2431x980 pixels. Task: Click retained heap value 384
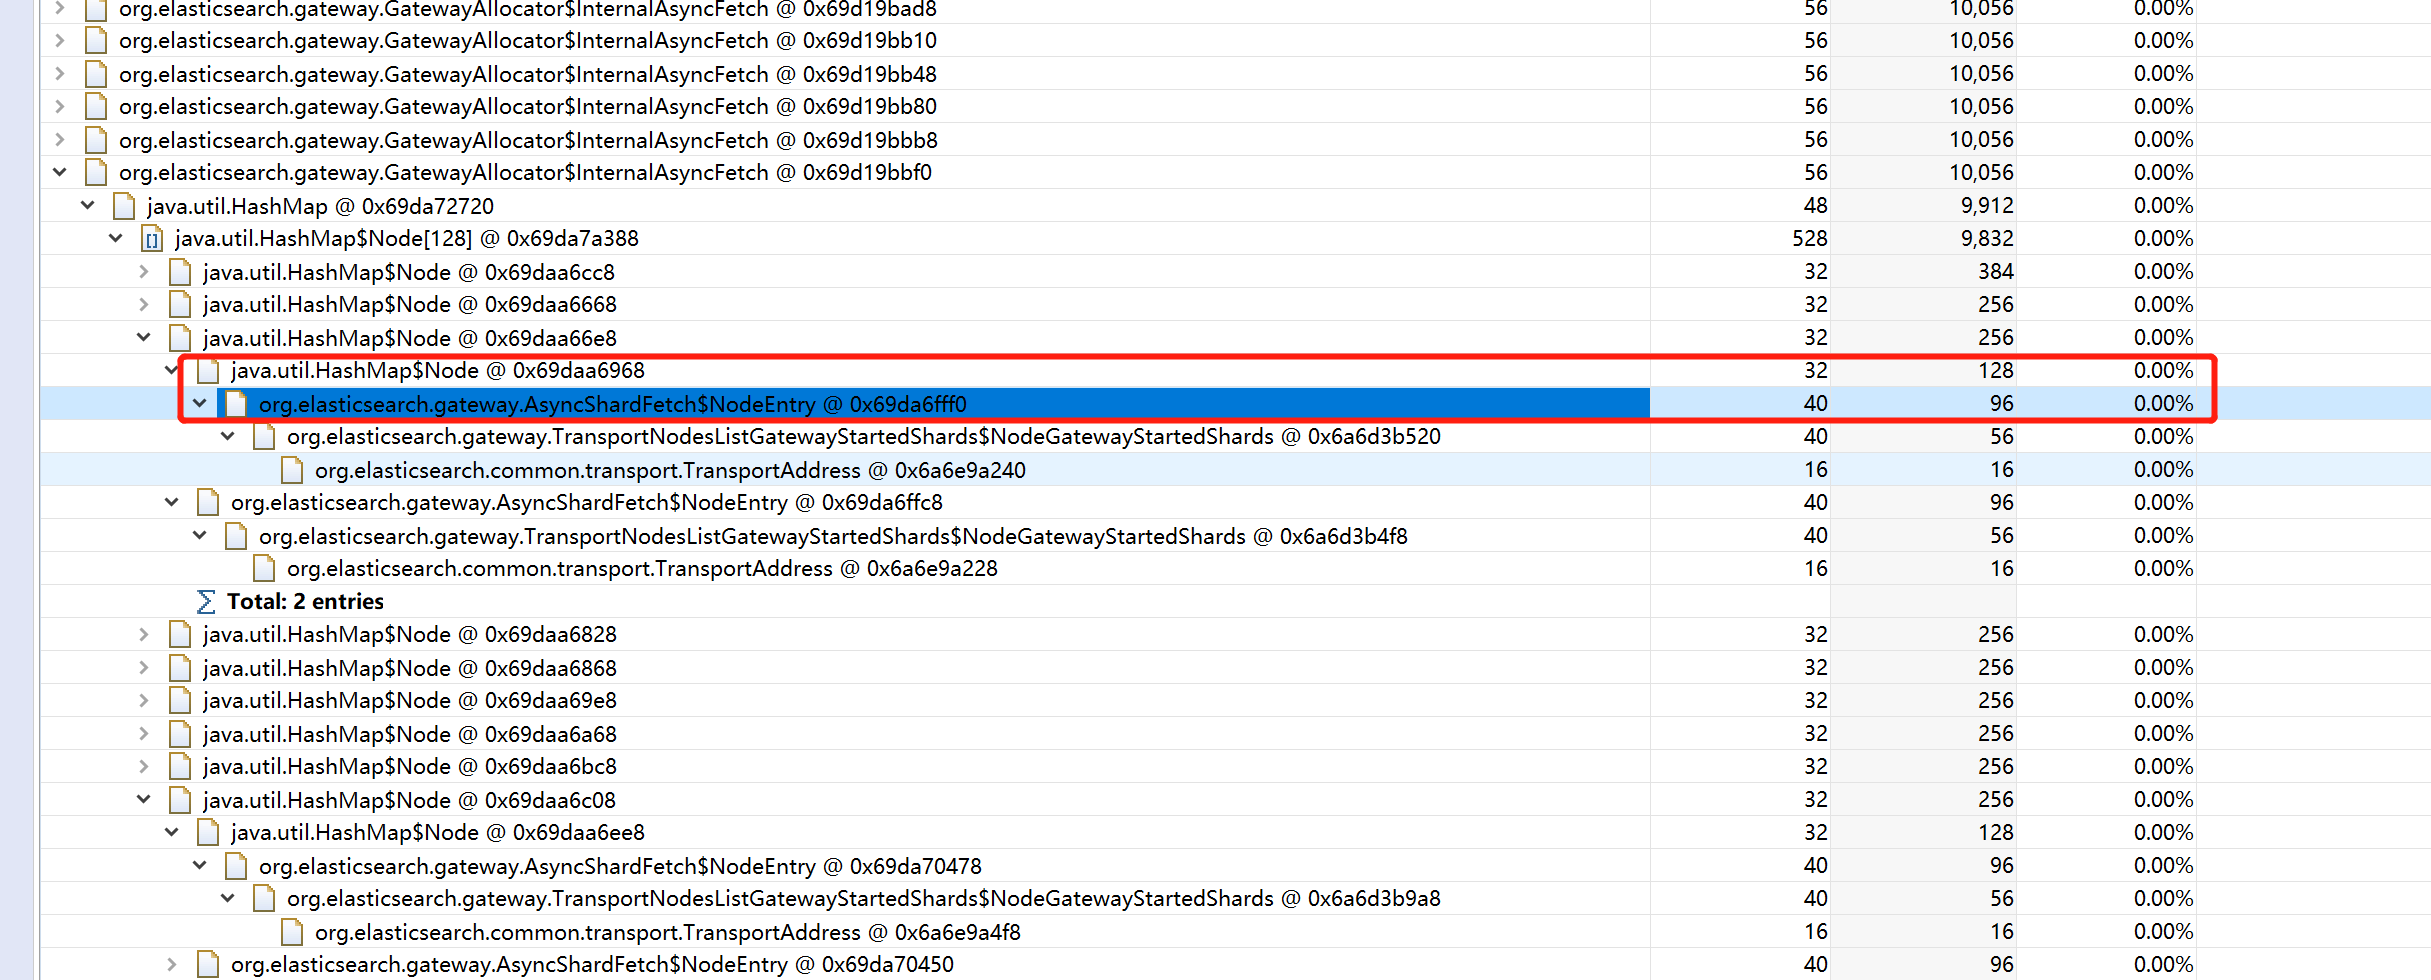tap(1996, 272)
